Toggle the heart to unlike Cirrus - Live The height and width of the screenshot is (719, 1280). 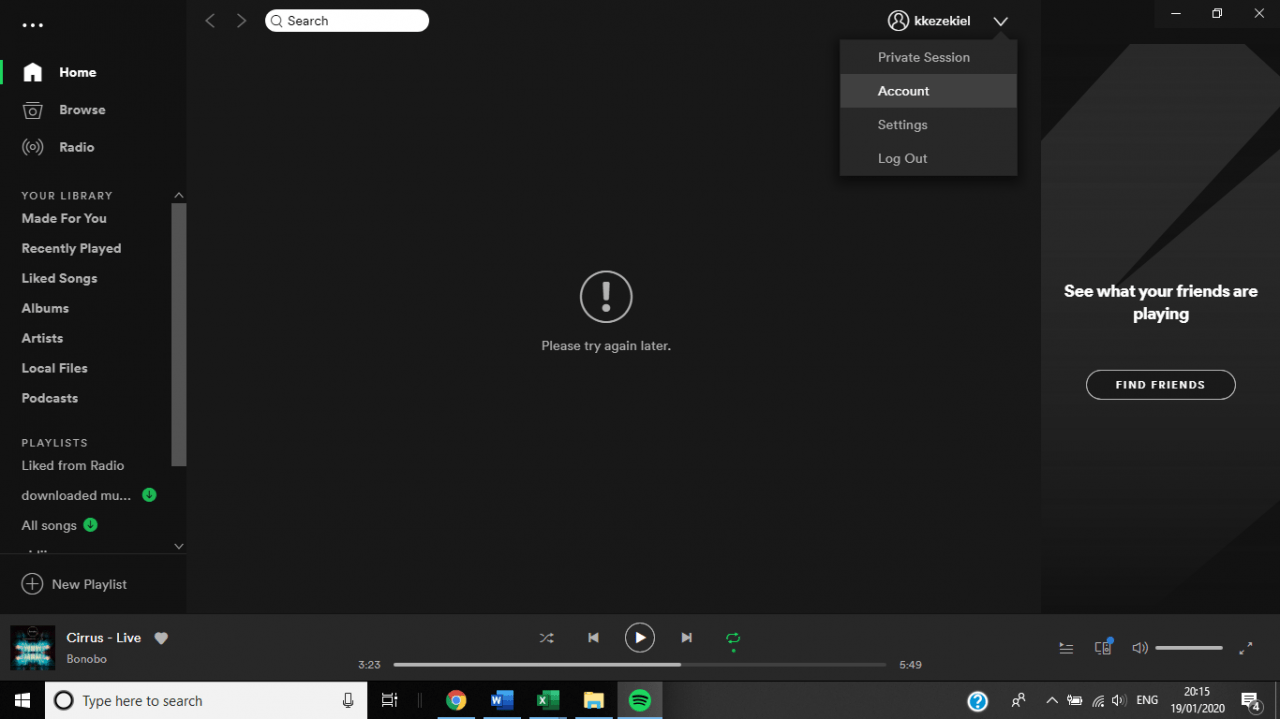pos(161,638)
